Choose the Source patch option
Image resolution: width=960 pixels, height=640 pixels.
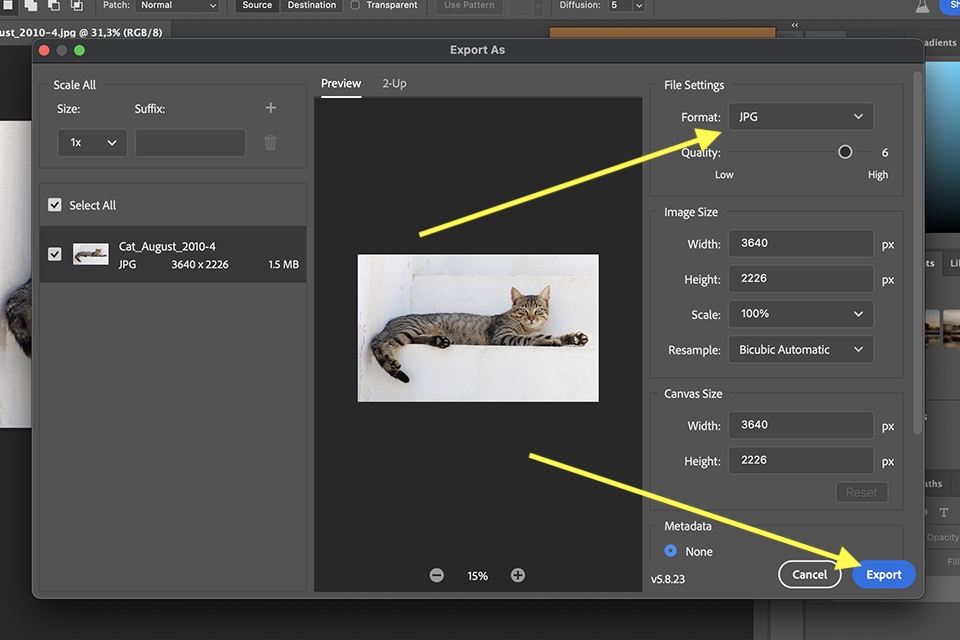(x=257, y=6)
